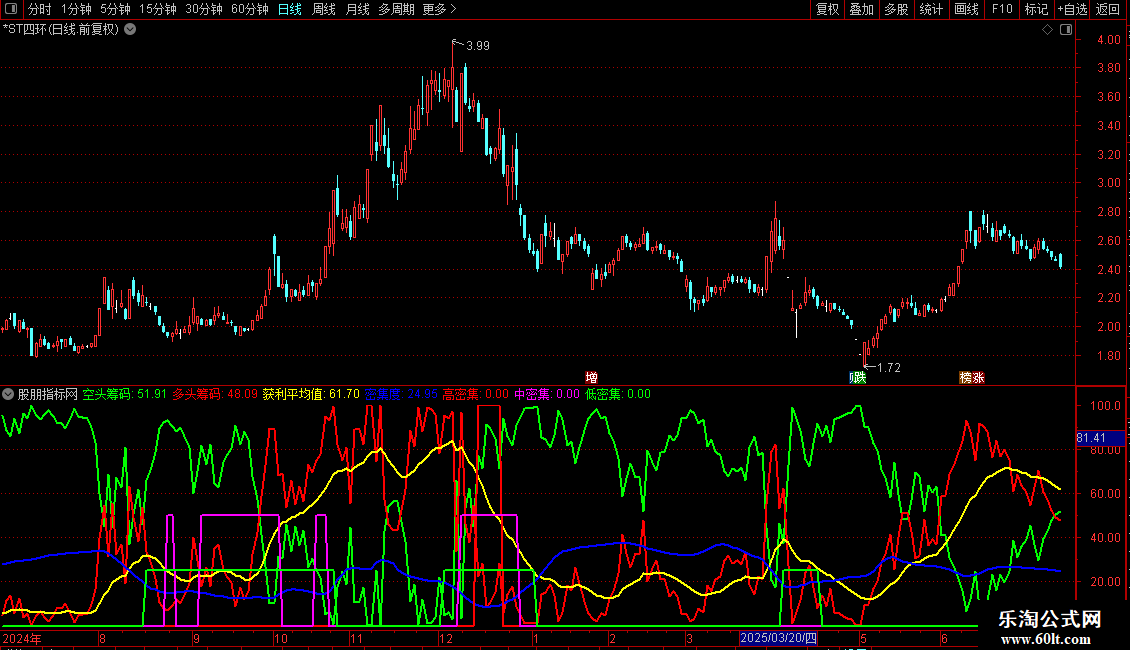1130x650 pixels.
Task: Click the panel layout icon at top-left
Action: 11,9
